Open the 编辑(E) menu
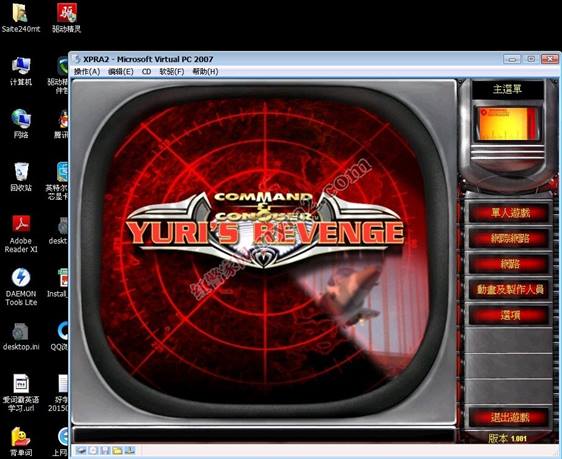562x459 pixels. point(120,72)
